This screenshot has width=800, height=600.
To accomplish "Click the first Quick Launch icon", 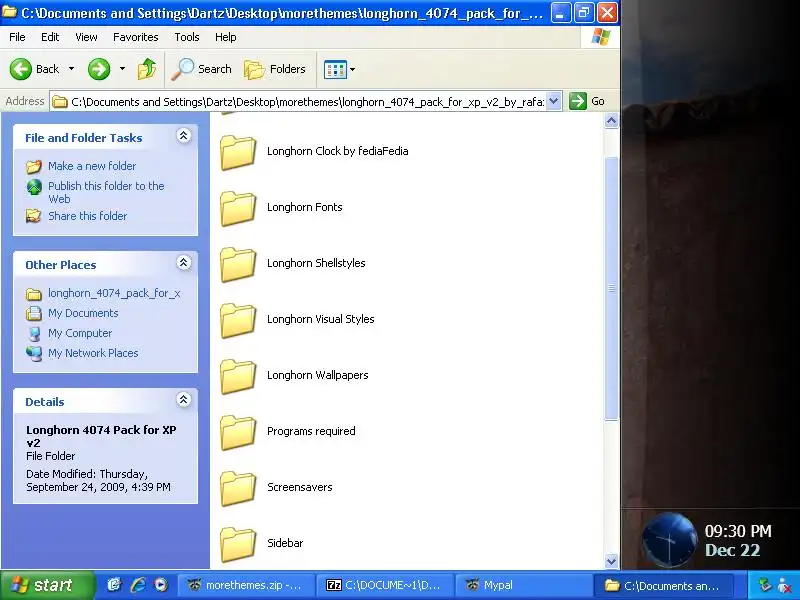I will tap(114, 585).
